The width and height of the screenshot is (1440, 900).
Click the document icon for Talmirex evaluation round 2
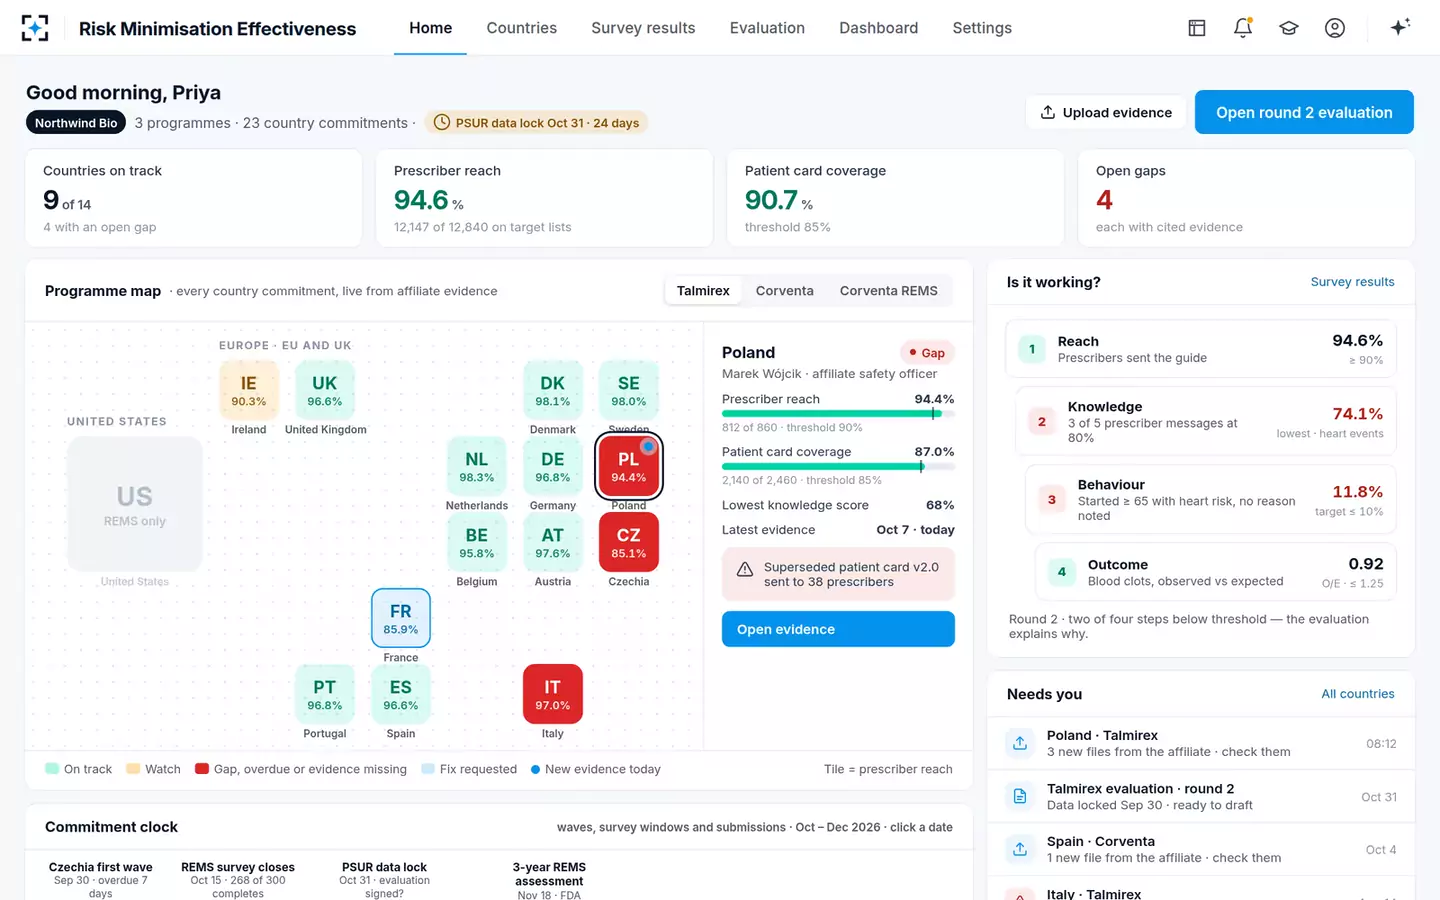click(x=1020, y=796)
